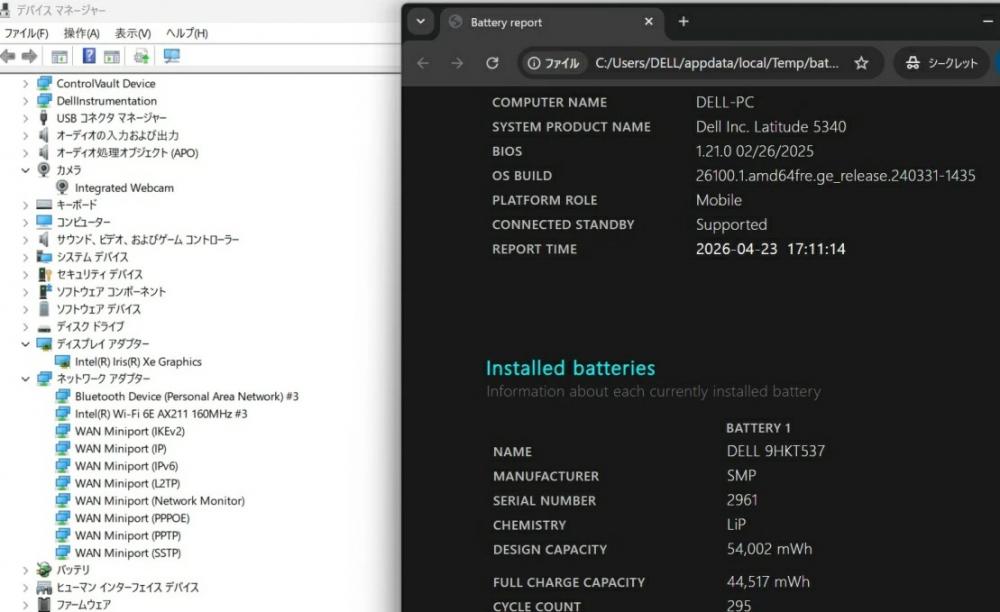The width and height of the screenshot is (1000, 612).
Task: Select WAN Miniport (IP) adapter
Action: click(x=121, y=448)
